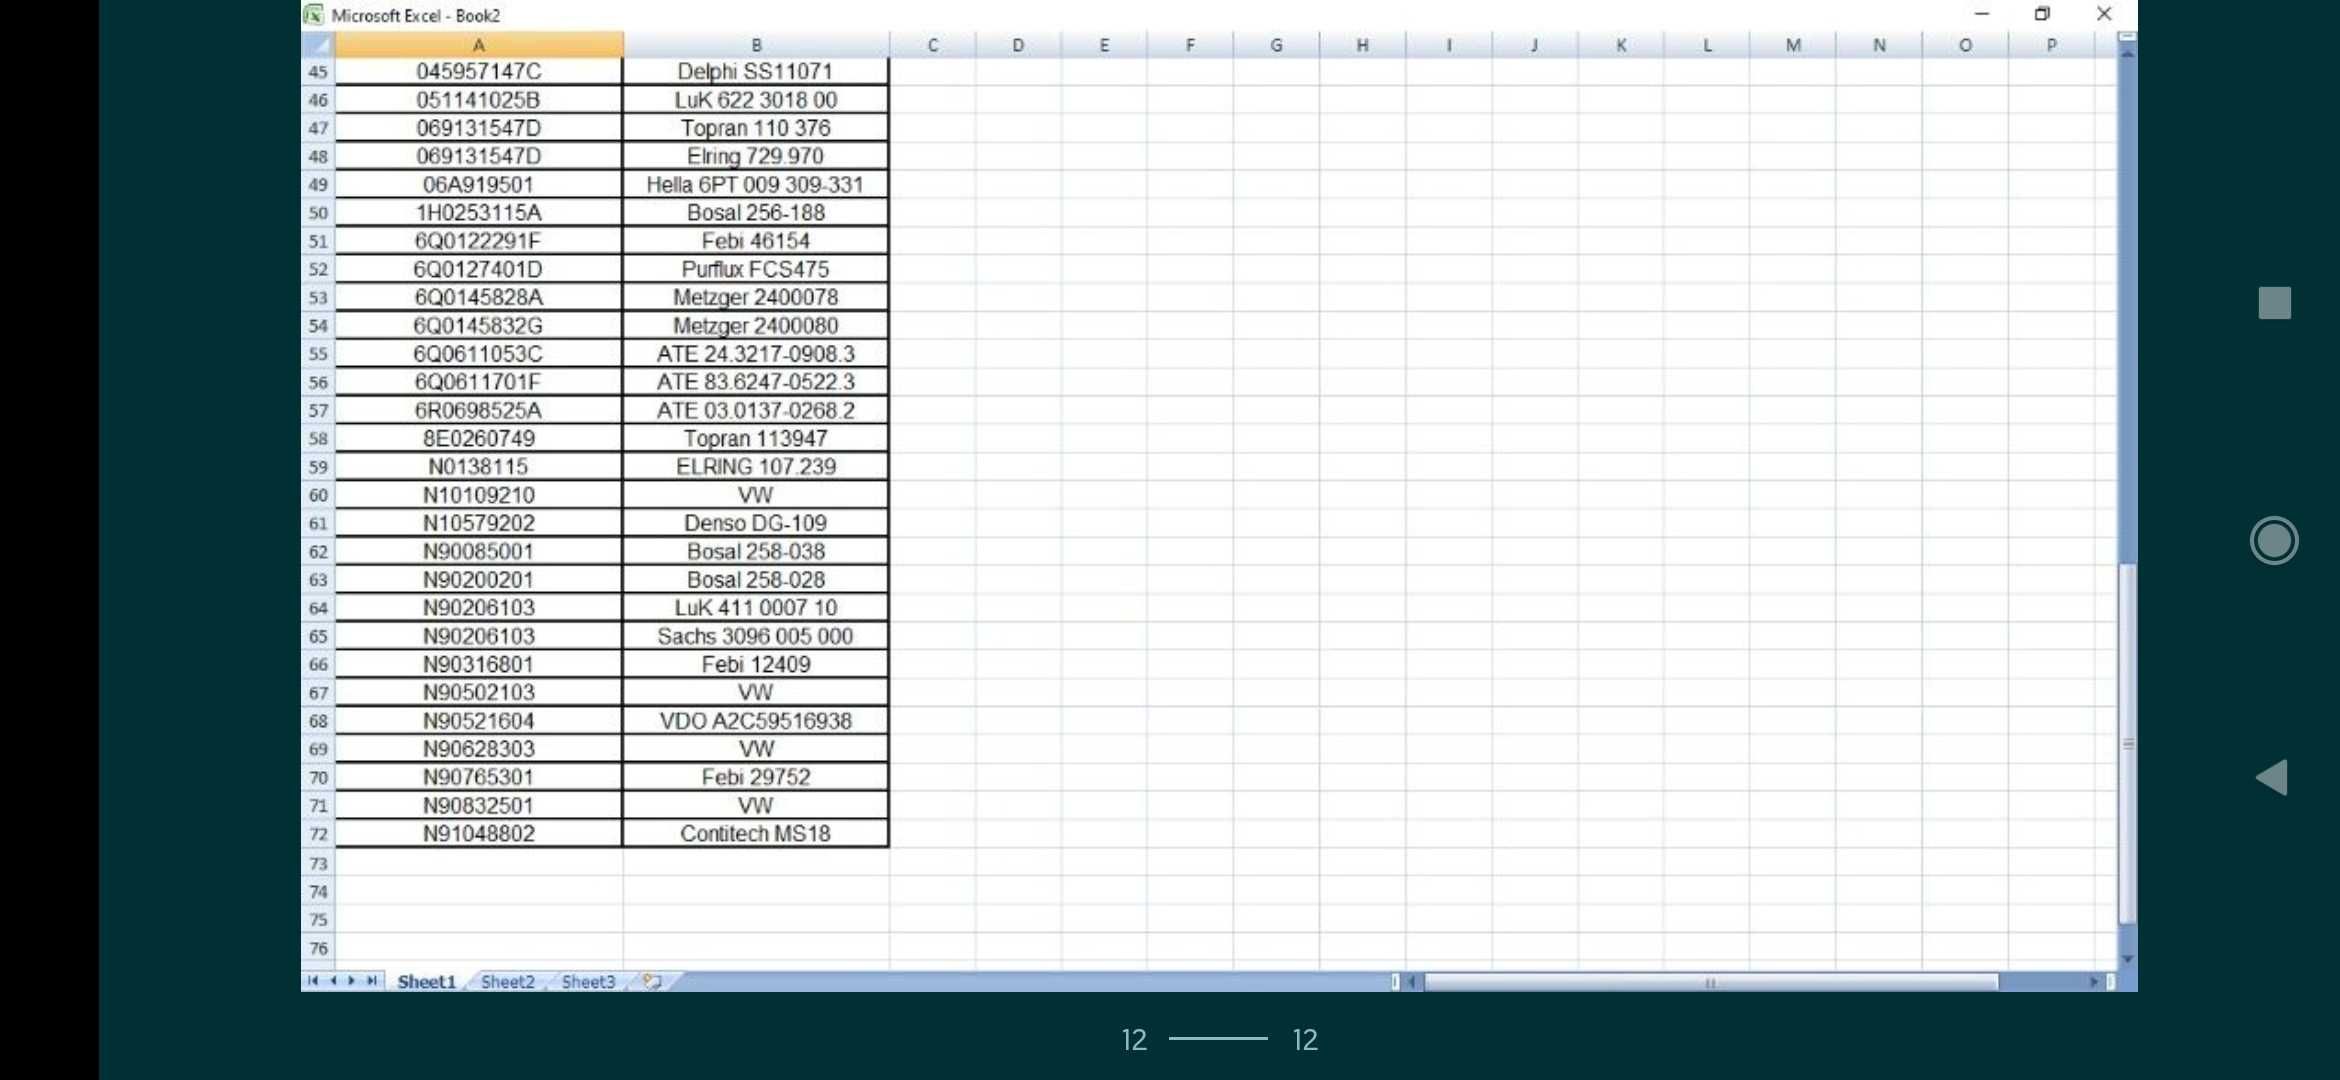Select column H header
The image size is (2340, 1080).
pyautogui.click(x=1362, y=45)
